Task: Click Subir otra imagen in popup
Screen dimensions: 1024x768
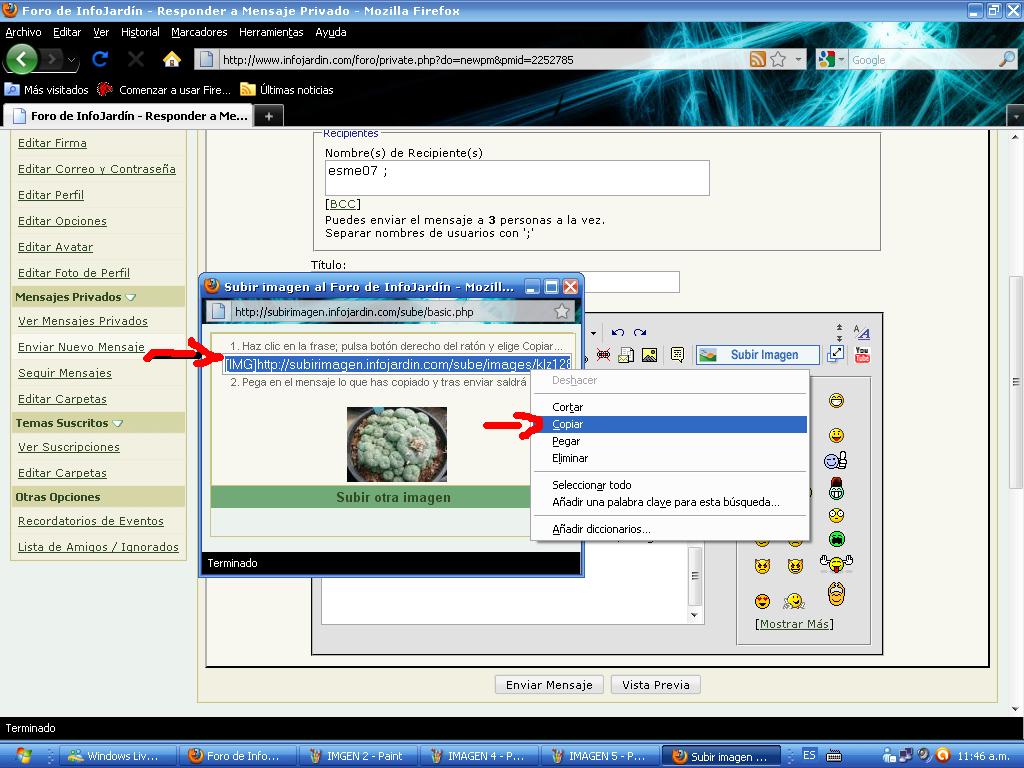Action: tap(393, 497)
